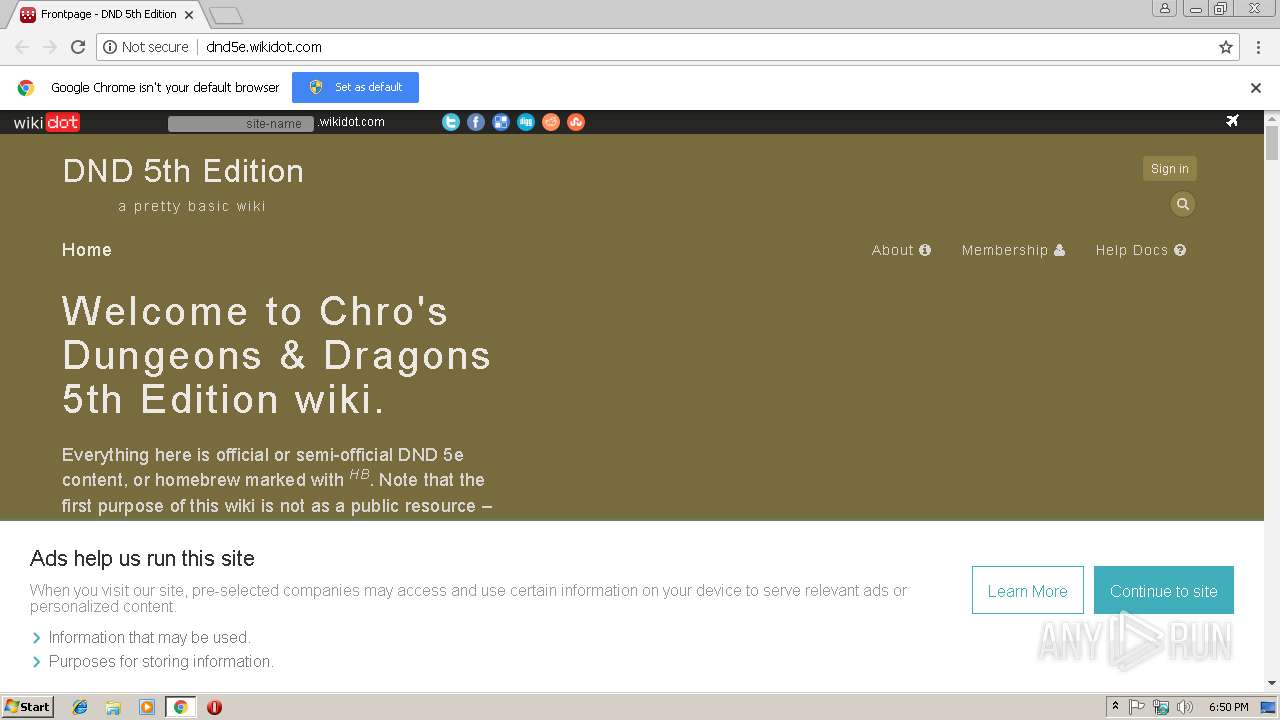Click the Twitter share icon
Screen dimensions: 1280x720
[x=451, y=122]
